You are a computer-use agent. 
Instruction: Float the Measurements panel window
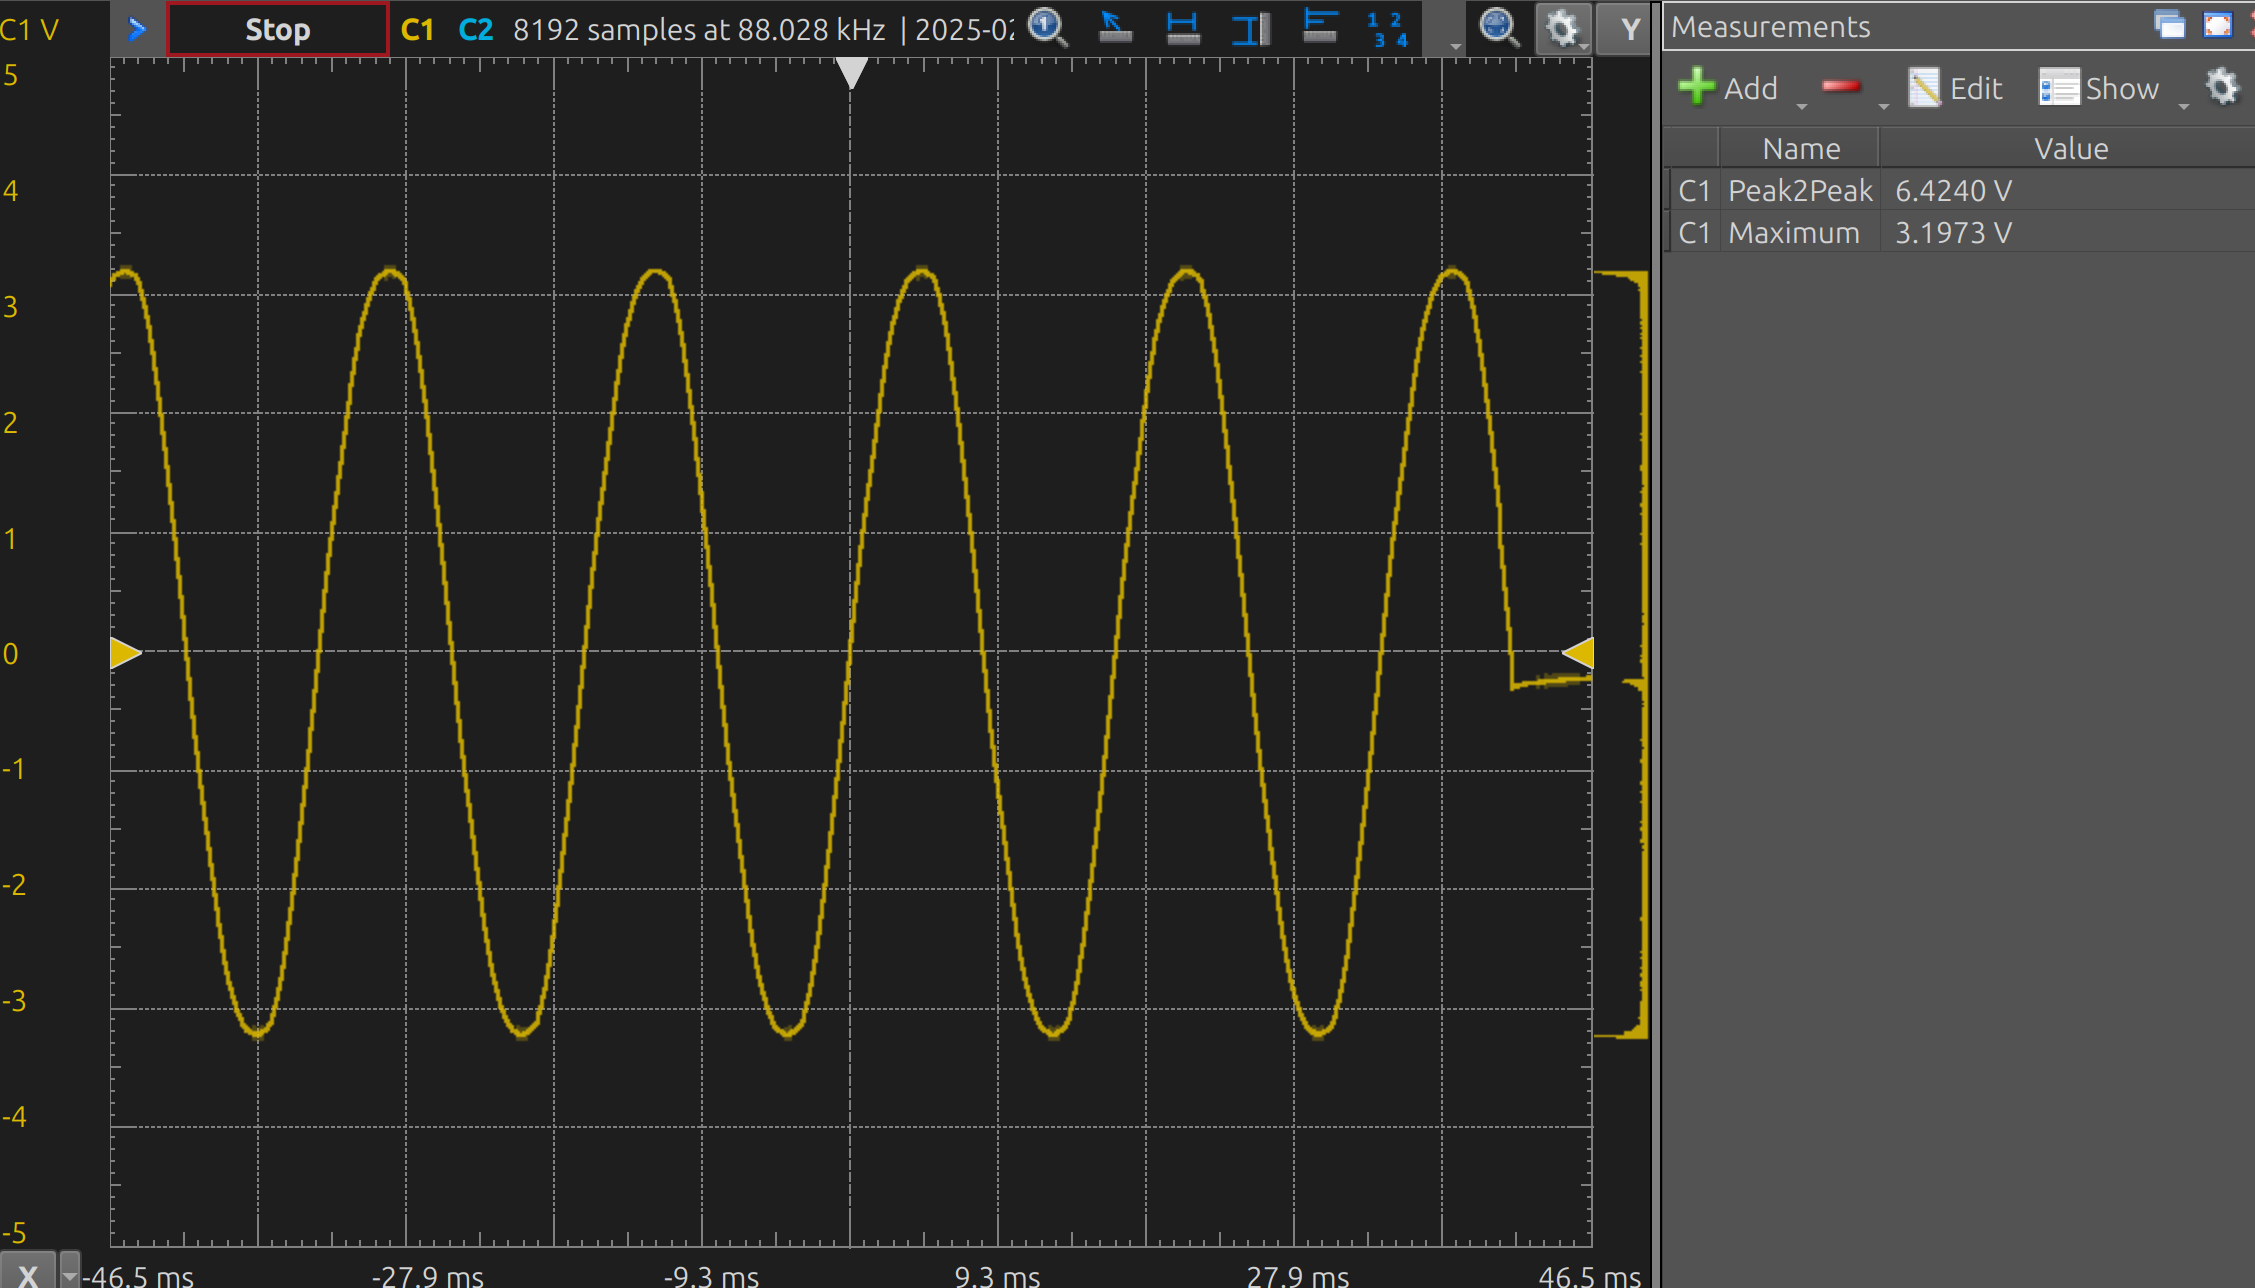coord(2170,25)
